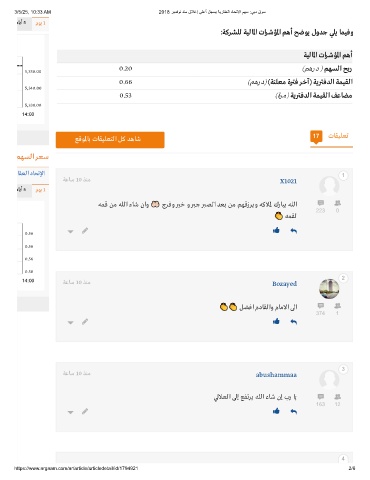Image resolution: width=370 pixels, height=480 pixels.
Task: Reply to Bozayed's comment
Action: point(293,322)
